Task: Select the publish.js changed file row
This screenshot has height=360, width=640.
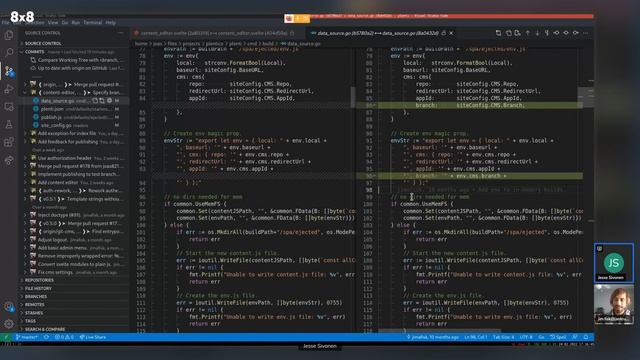Action: [x=75, y=117]
